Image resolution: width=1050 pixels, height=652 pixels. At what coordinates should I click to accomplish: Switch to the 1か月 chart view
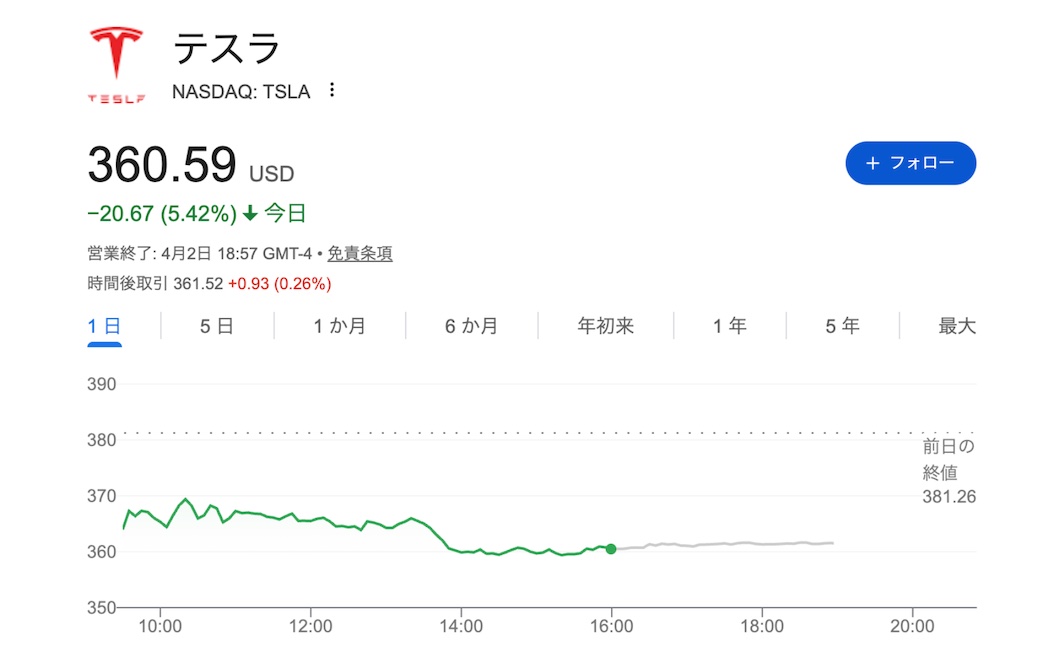(x=338, y=325)
